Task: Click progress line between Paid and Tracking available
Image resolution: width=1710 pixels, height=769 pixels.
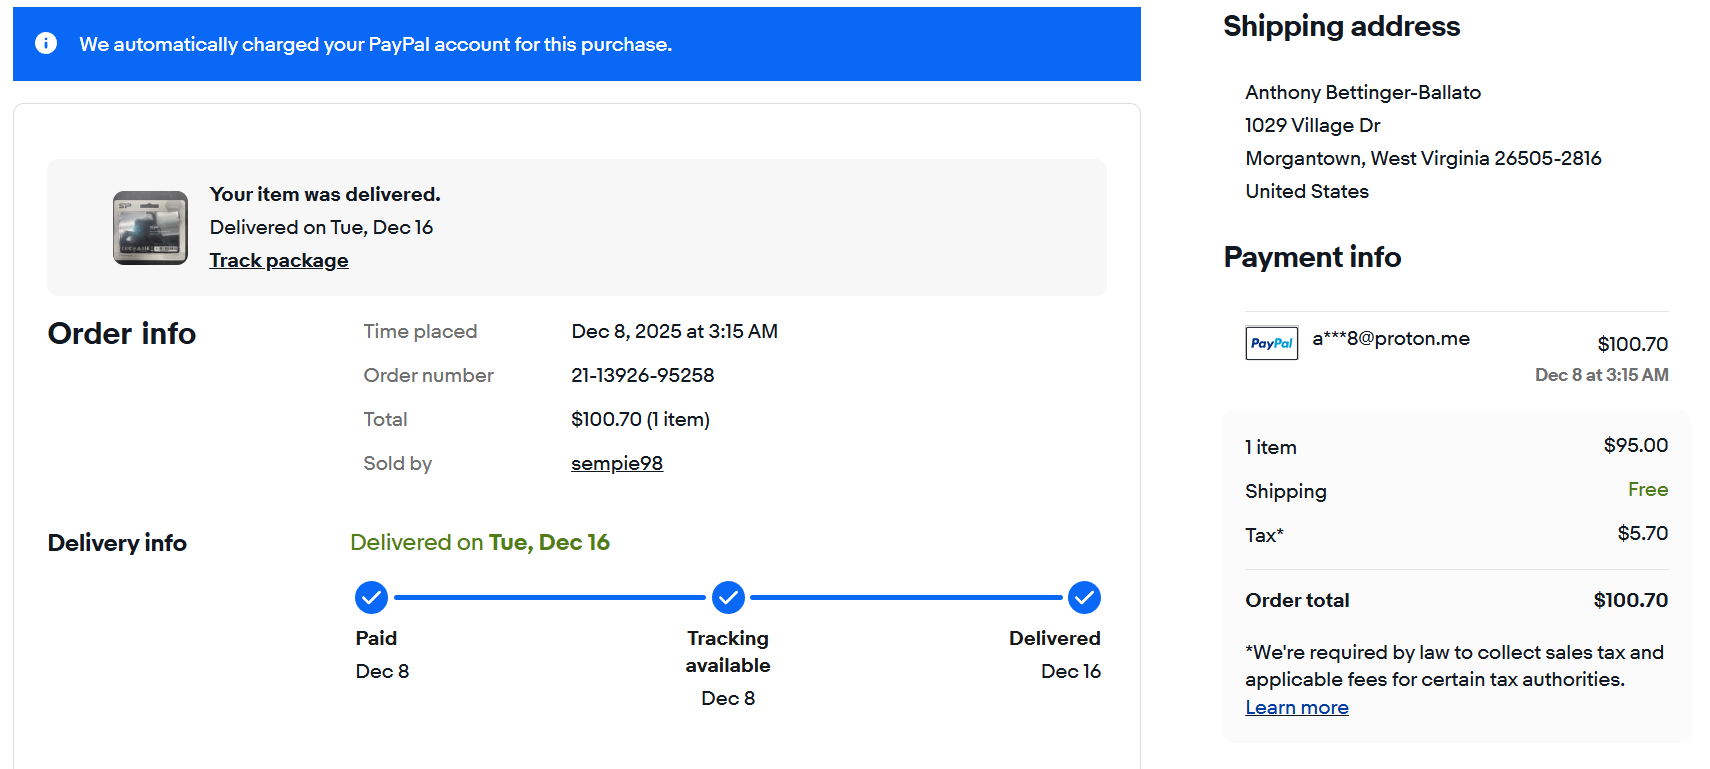Action: [x=549, y=598]
